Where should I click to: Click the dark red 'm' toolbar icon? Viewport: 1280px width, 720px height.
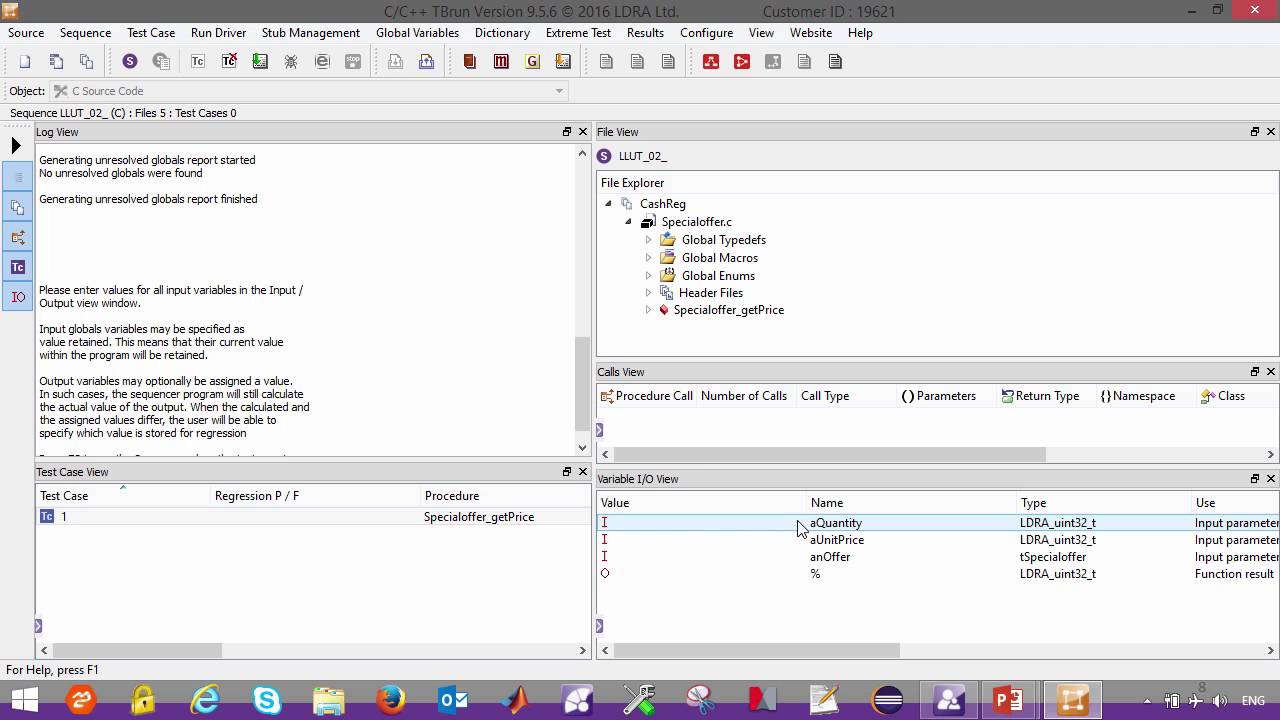click(x=501, y=62)
